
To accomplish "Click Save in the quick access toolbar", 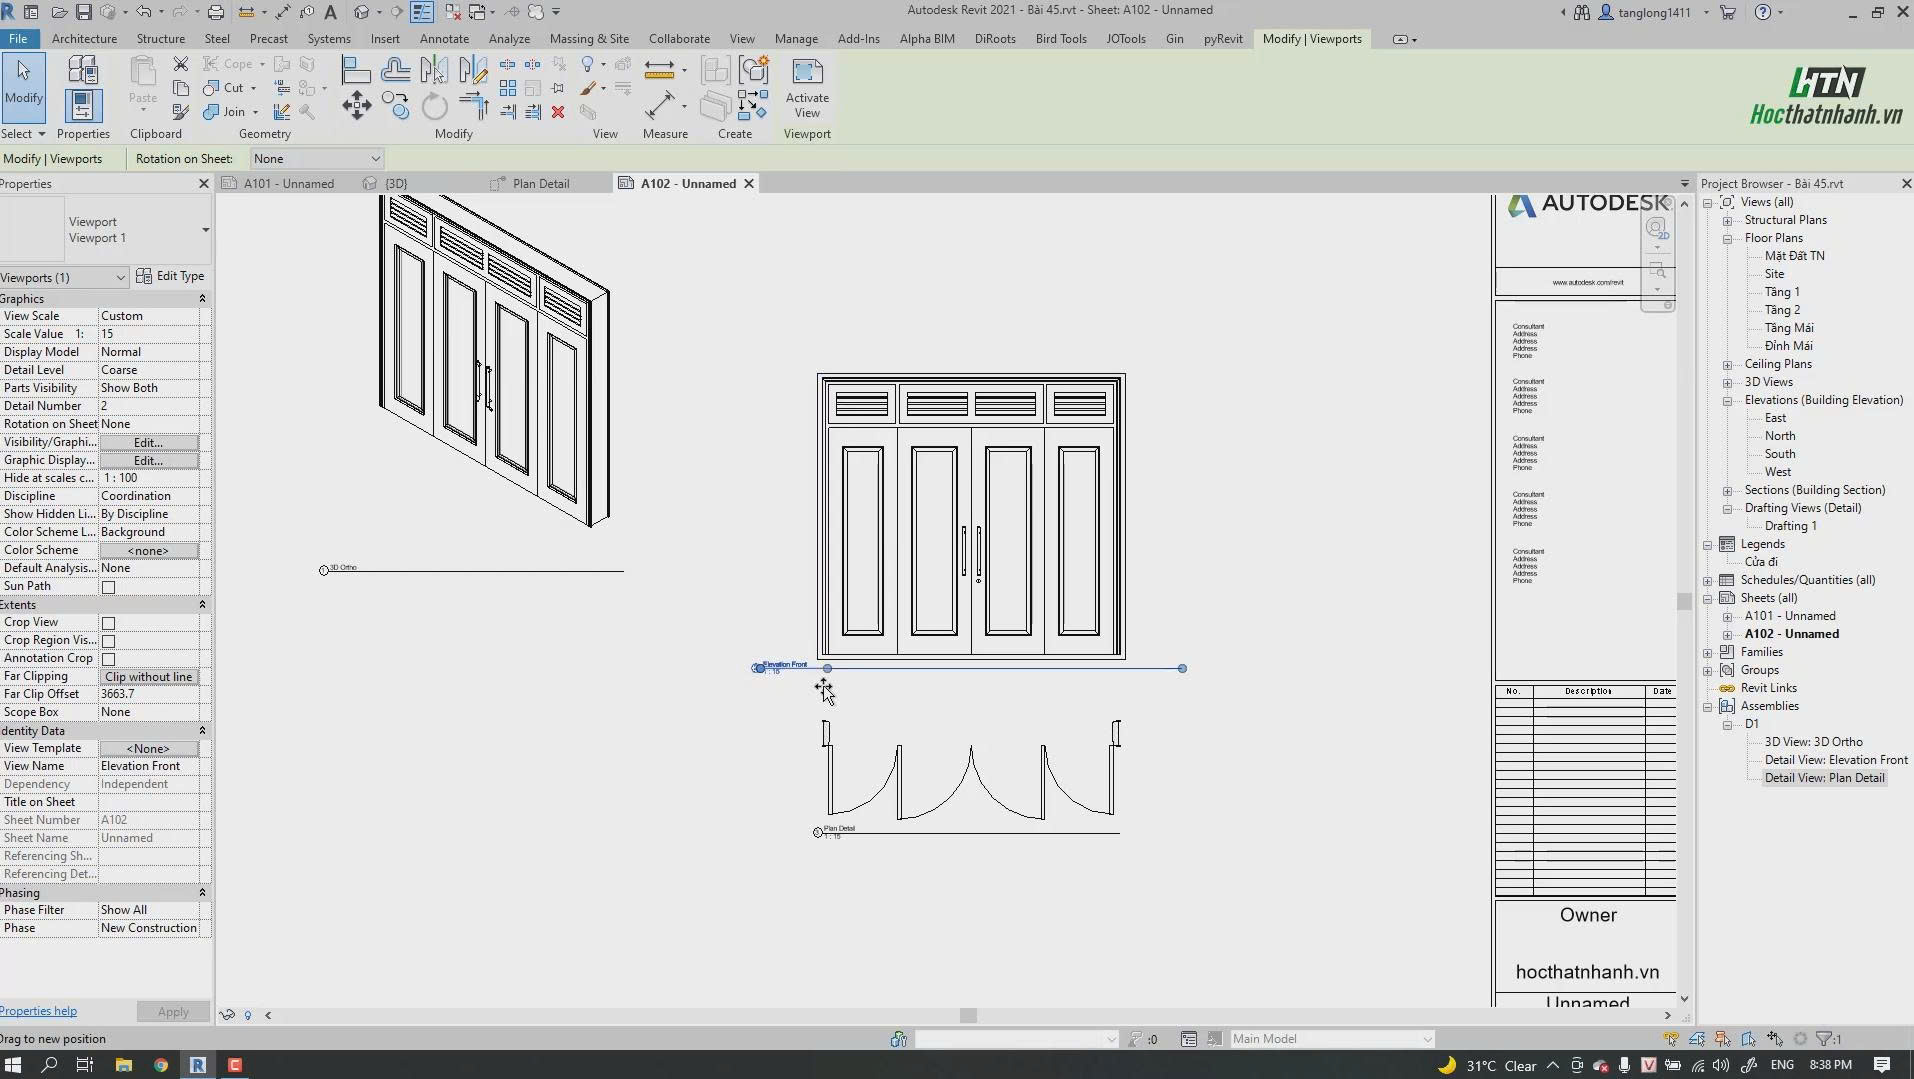I will [x=83, y=12].
